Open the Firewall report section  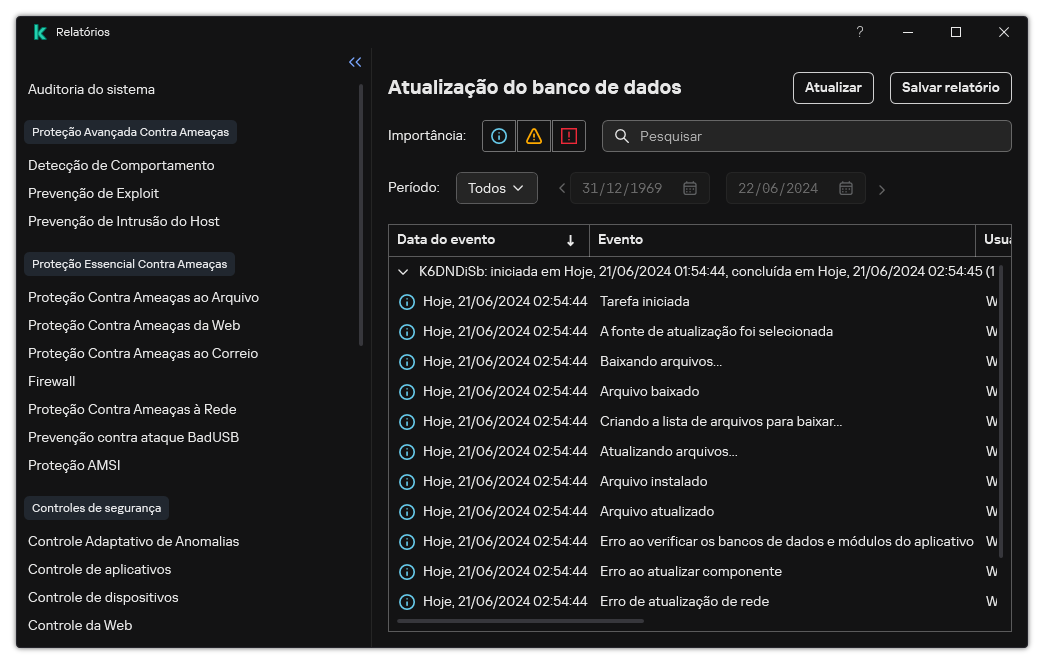point(51,381)
